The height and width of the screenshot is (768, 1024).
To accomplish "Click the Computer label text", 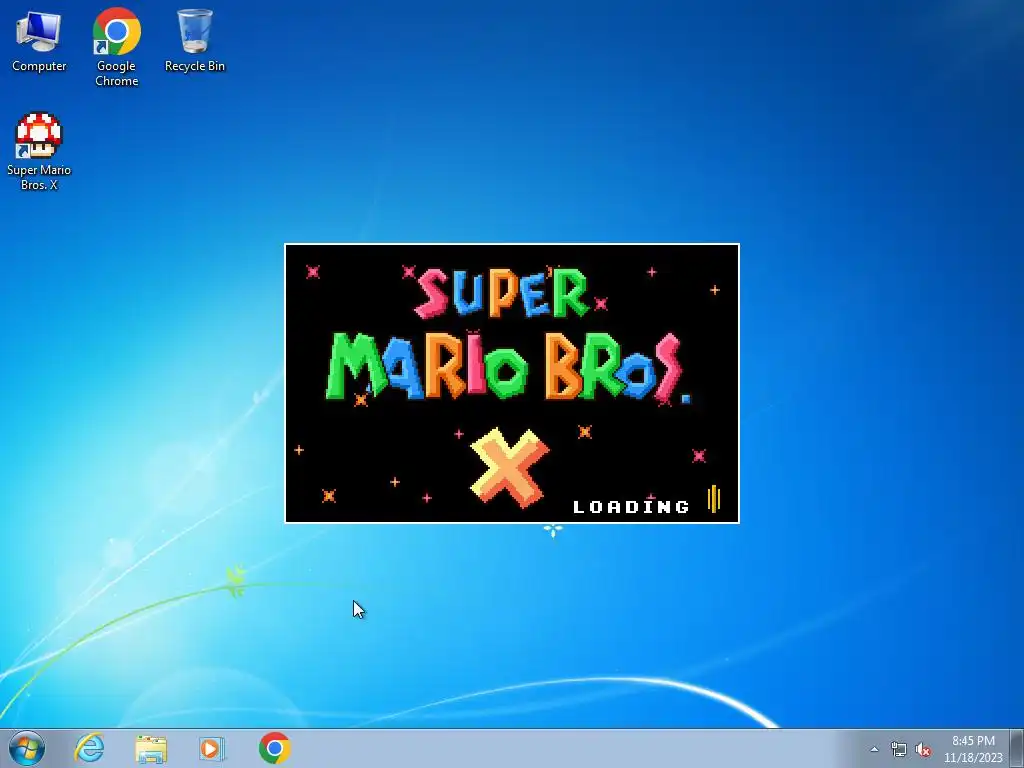I will pyautogui.click(x=39, y=66).
